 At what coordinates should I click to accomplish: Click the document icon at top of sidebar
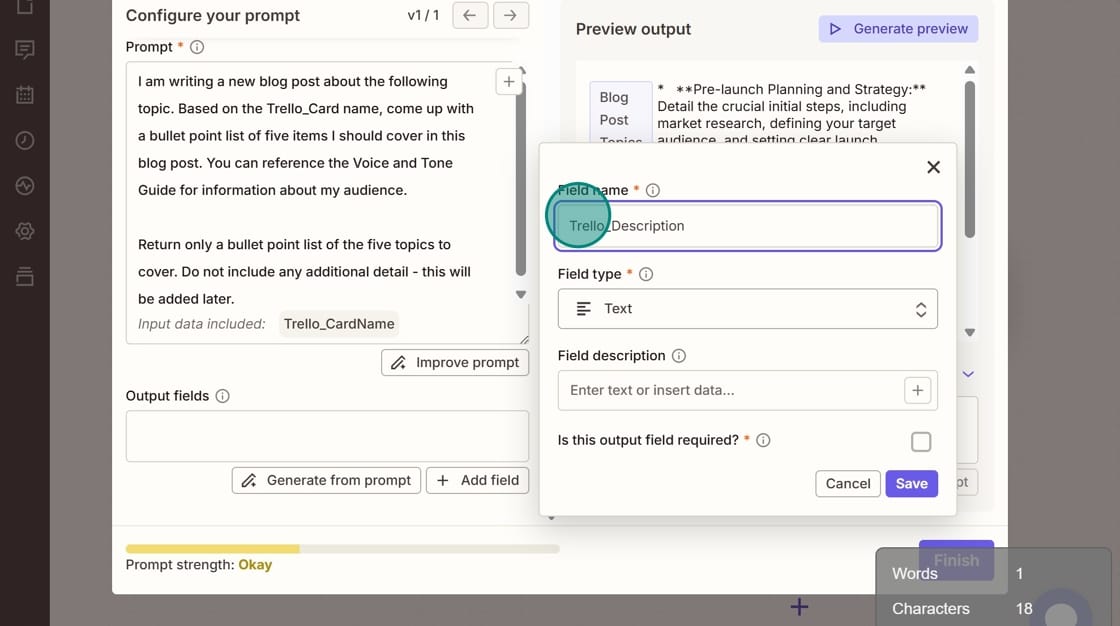pos(25,8)
